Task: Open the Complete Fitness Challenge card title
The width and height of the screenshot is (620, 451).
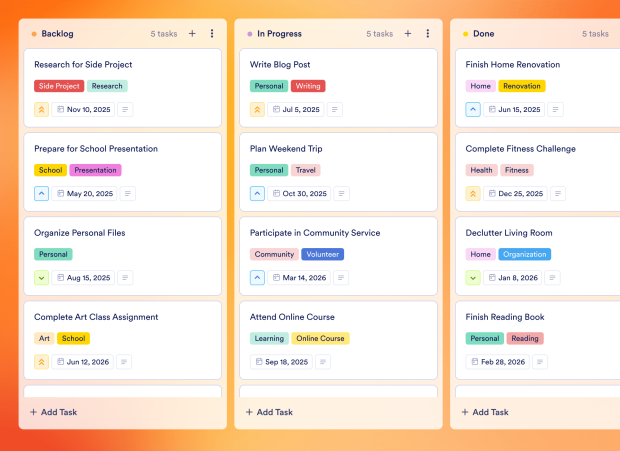Action: tap(520, 149)
